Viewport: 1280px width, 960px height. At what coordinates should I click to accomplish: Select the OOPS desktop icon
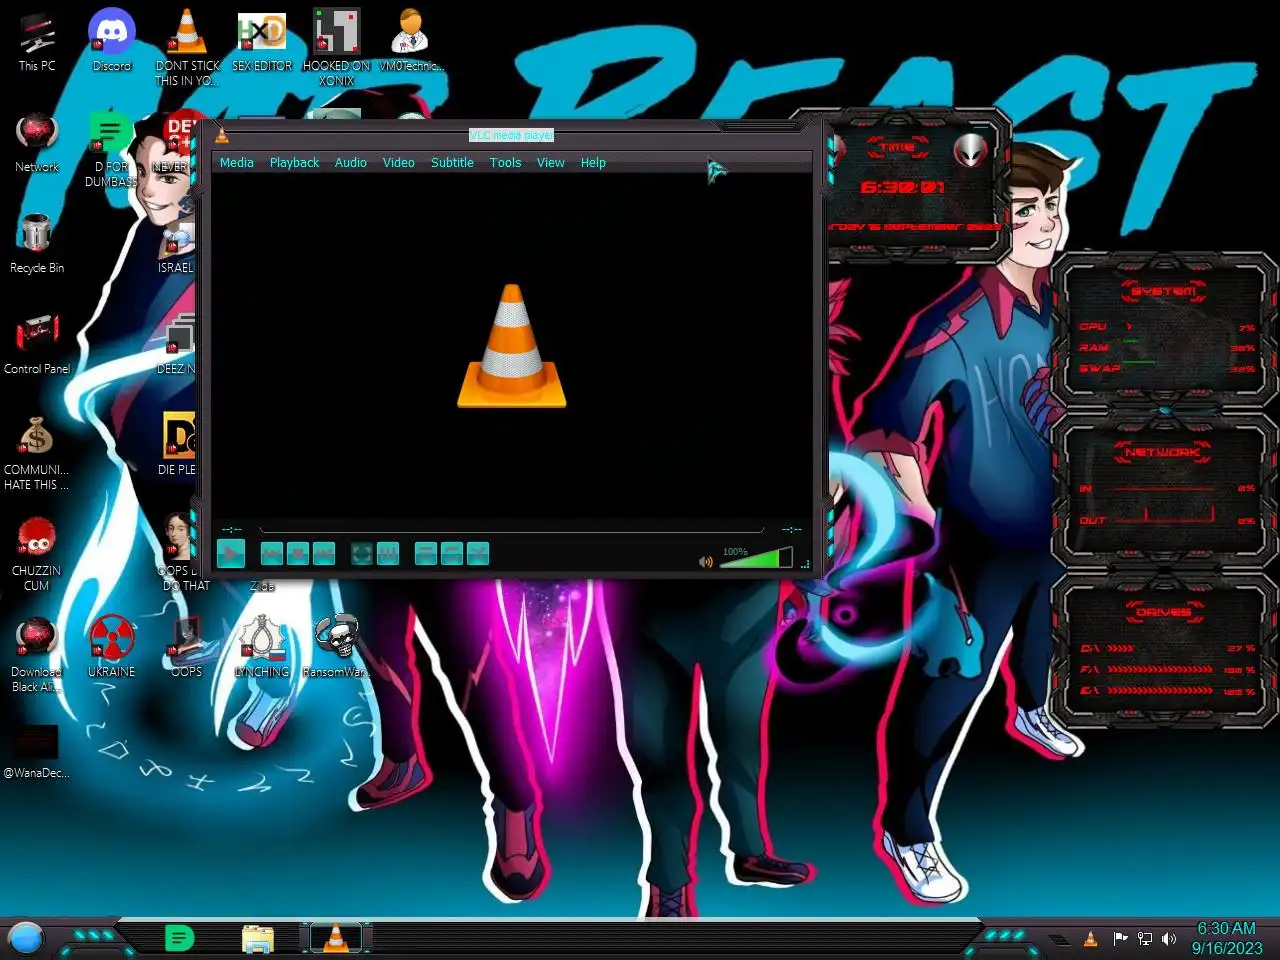pos(187,647)
